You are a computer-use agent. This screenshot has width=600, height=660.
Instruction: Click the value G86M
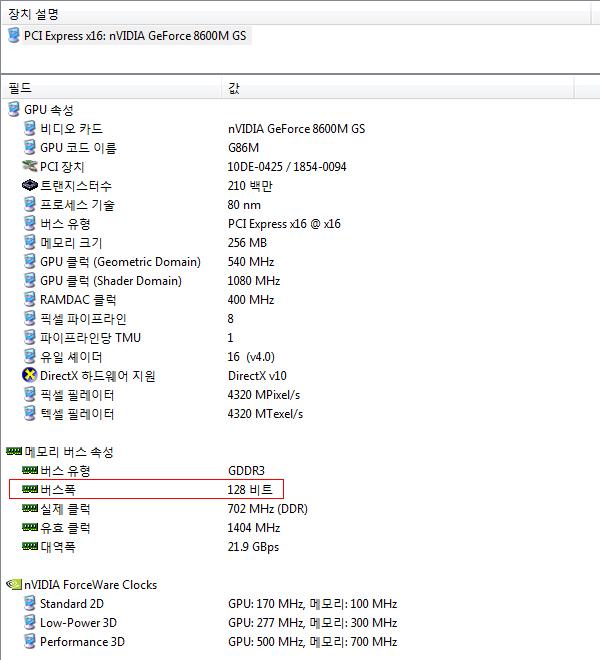click(243, 148)
